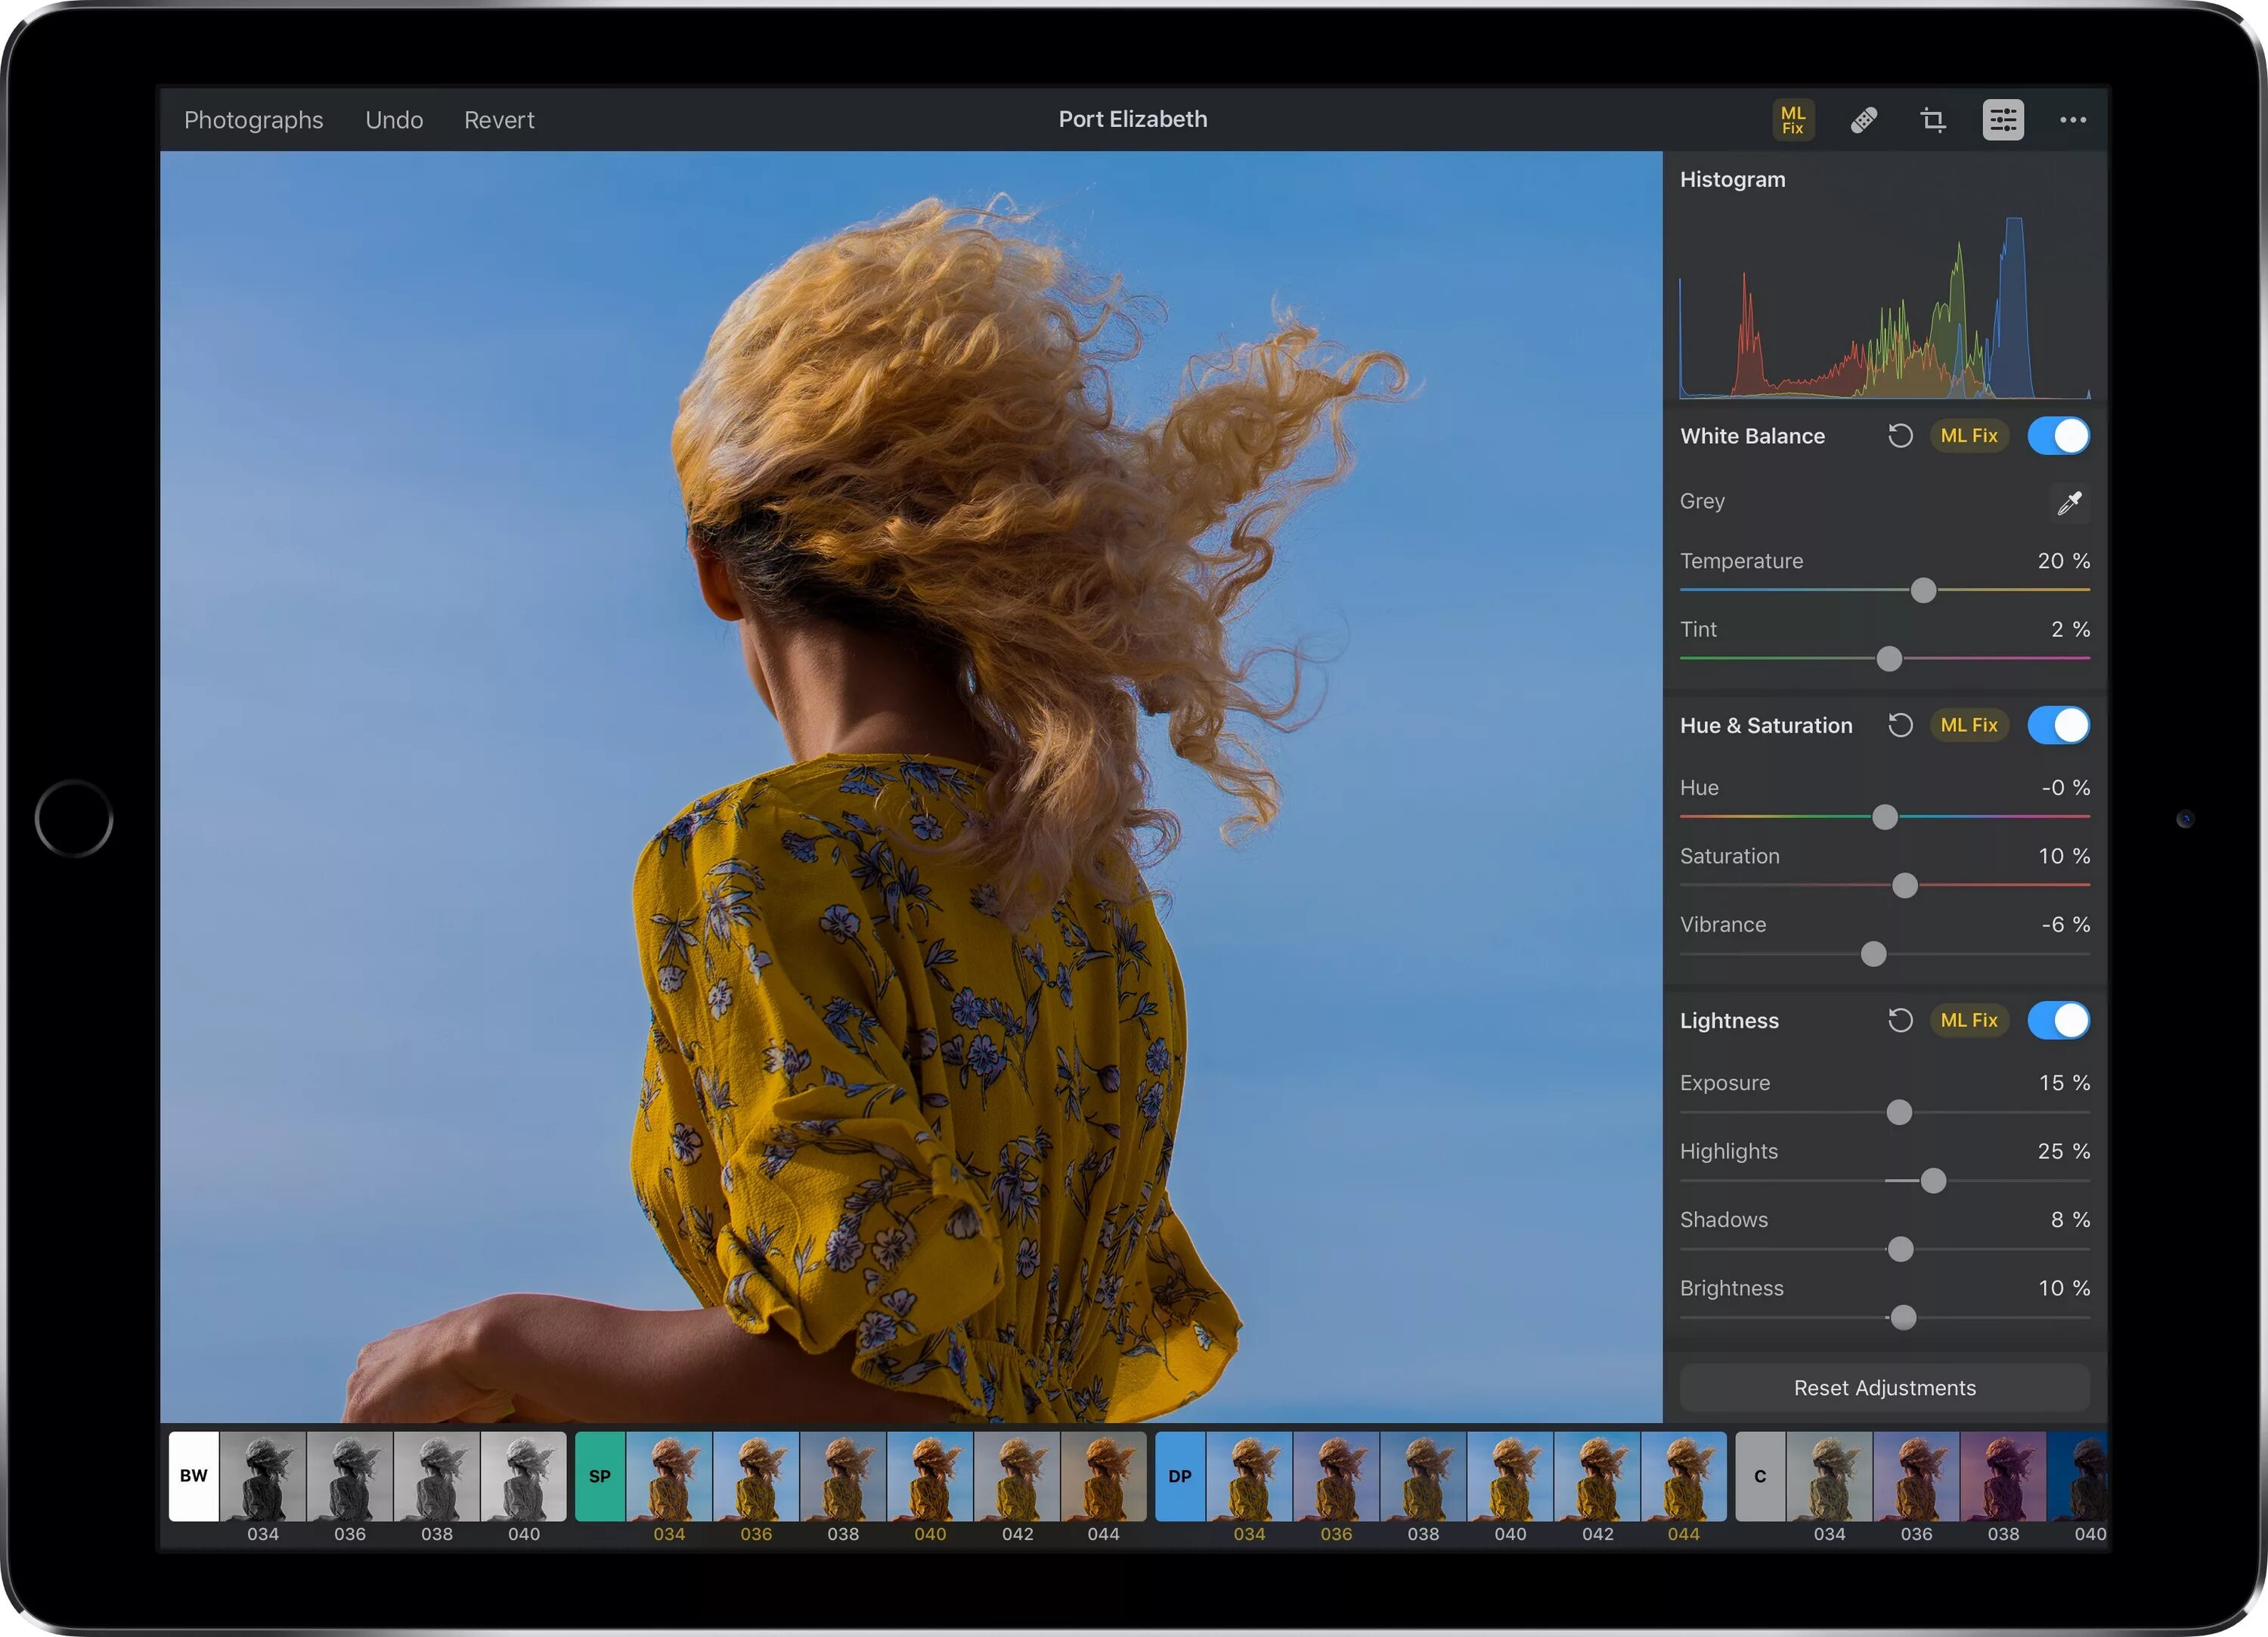Reset Lightness with circular arrow icon

coord(1899,1020)
